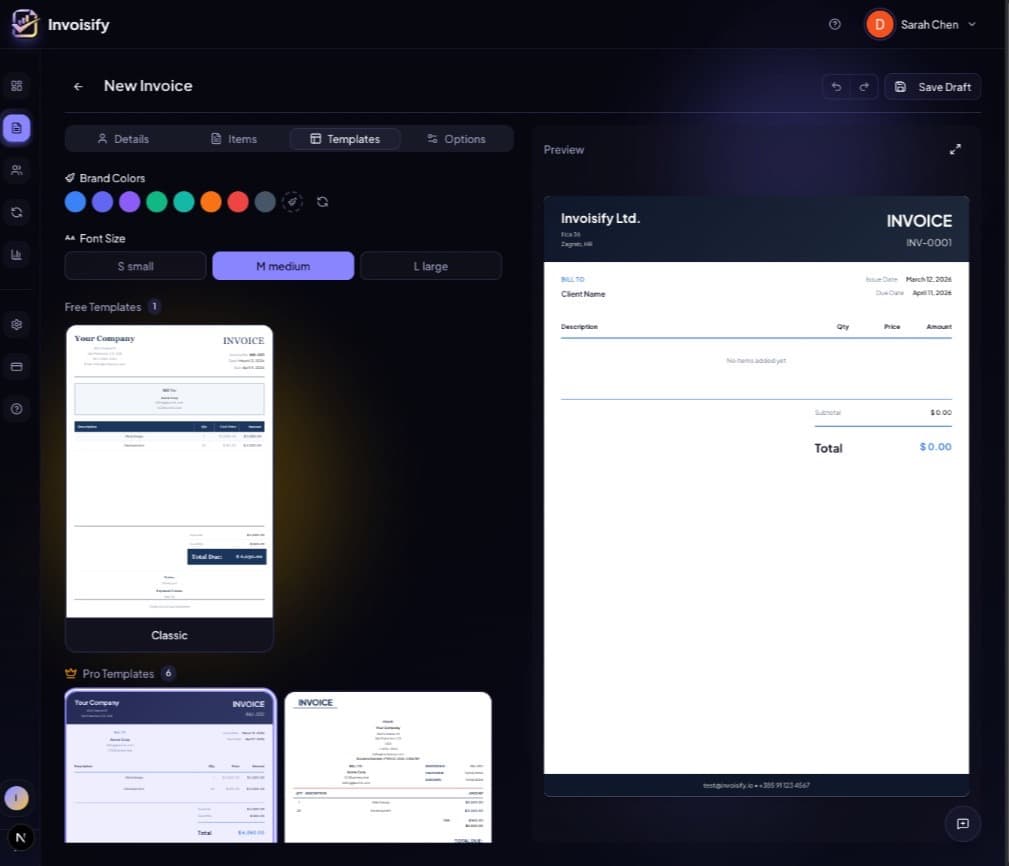Open the Options tab
Image resolution: width=1009 pixels, height=866 pixels.
pyautogui.click(x=456, y=138)
